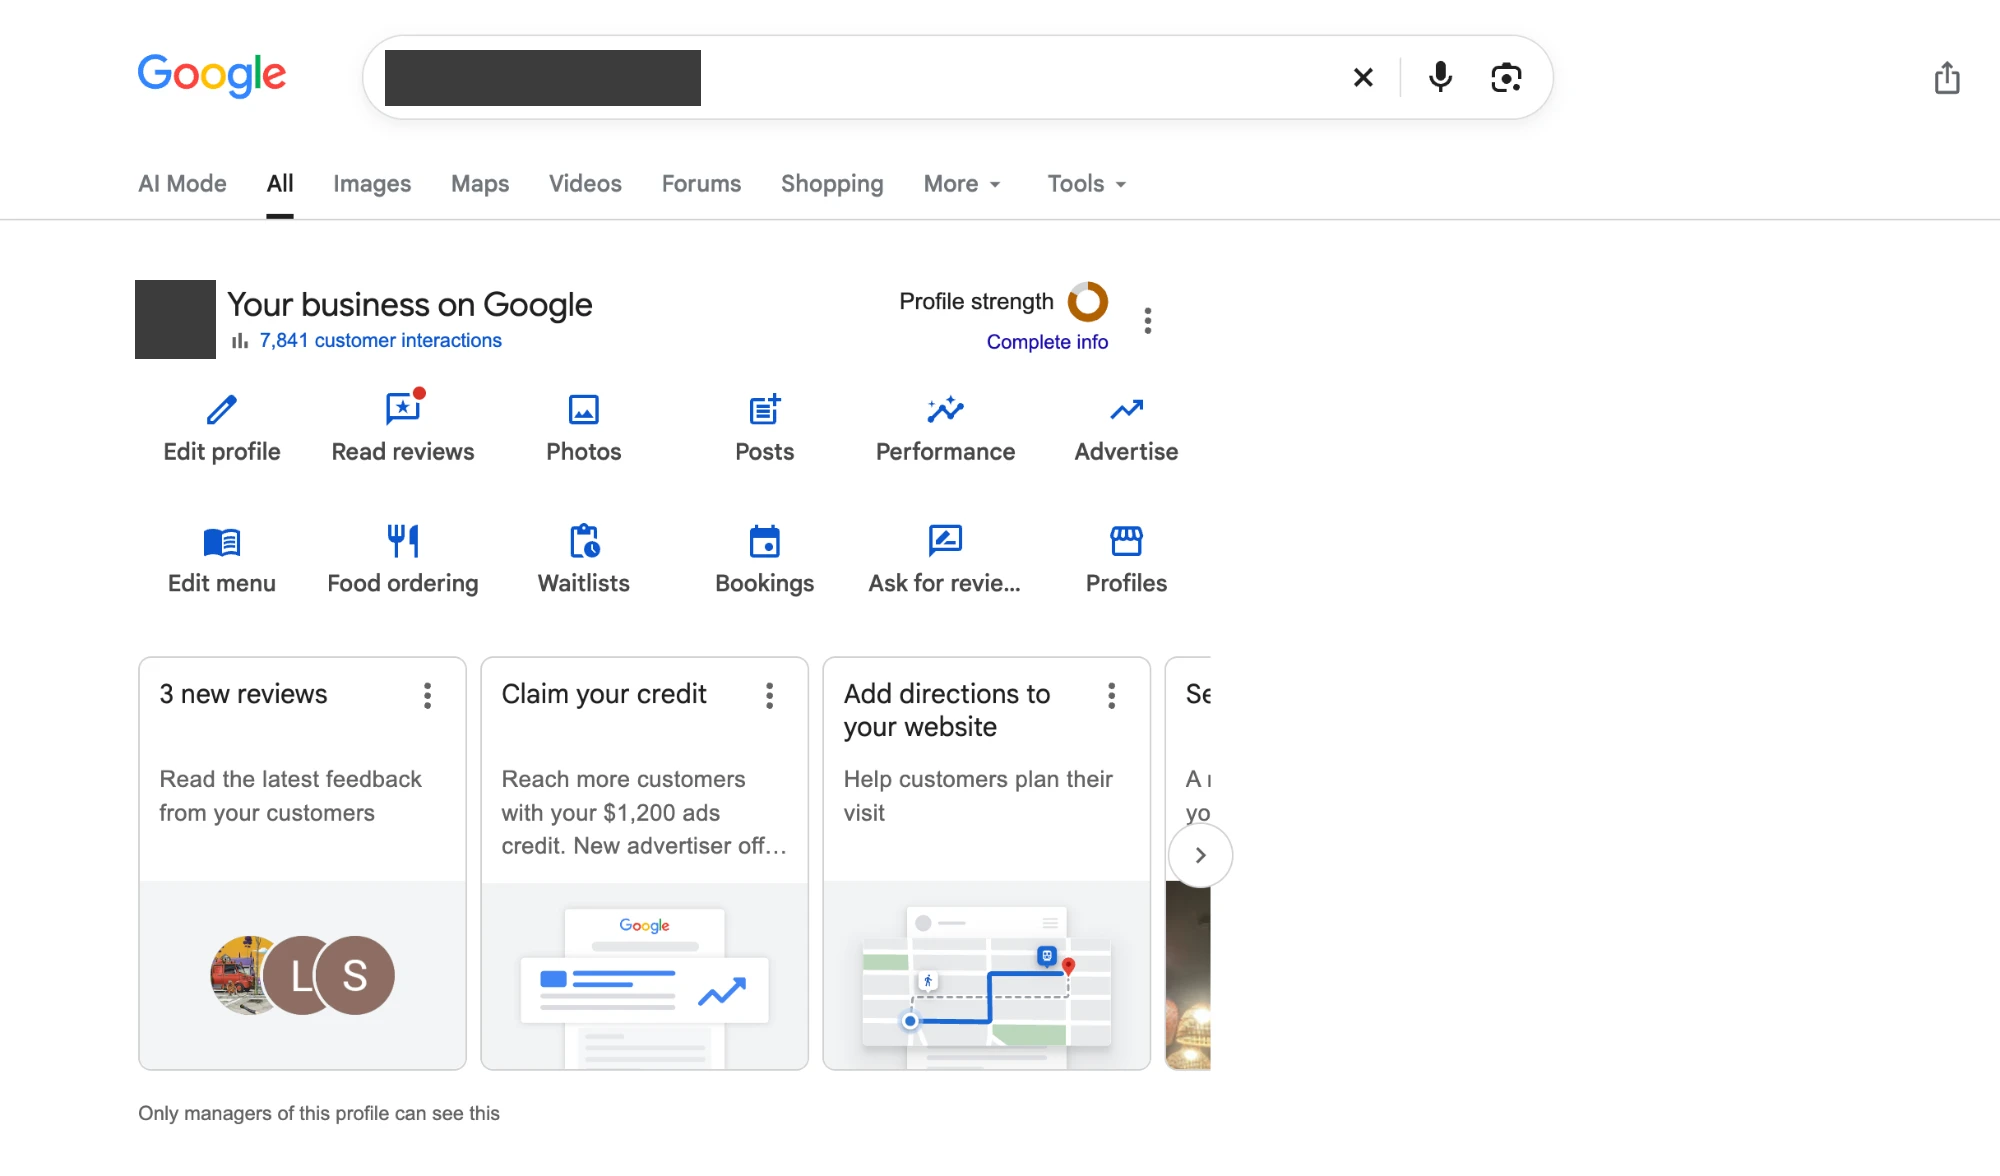Open Ask for reviews icon
Screen dimensions: 2000x1176
[x=945, y=541]
